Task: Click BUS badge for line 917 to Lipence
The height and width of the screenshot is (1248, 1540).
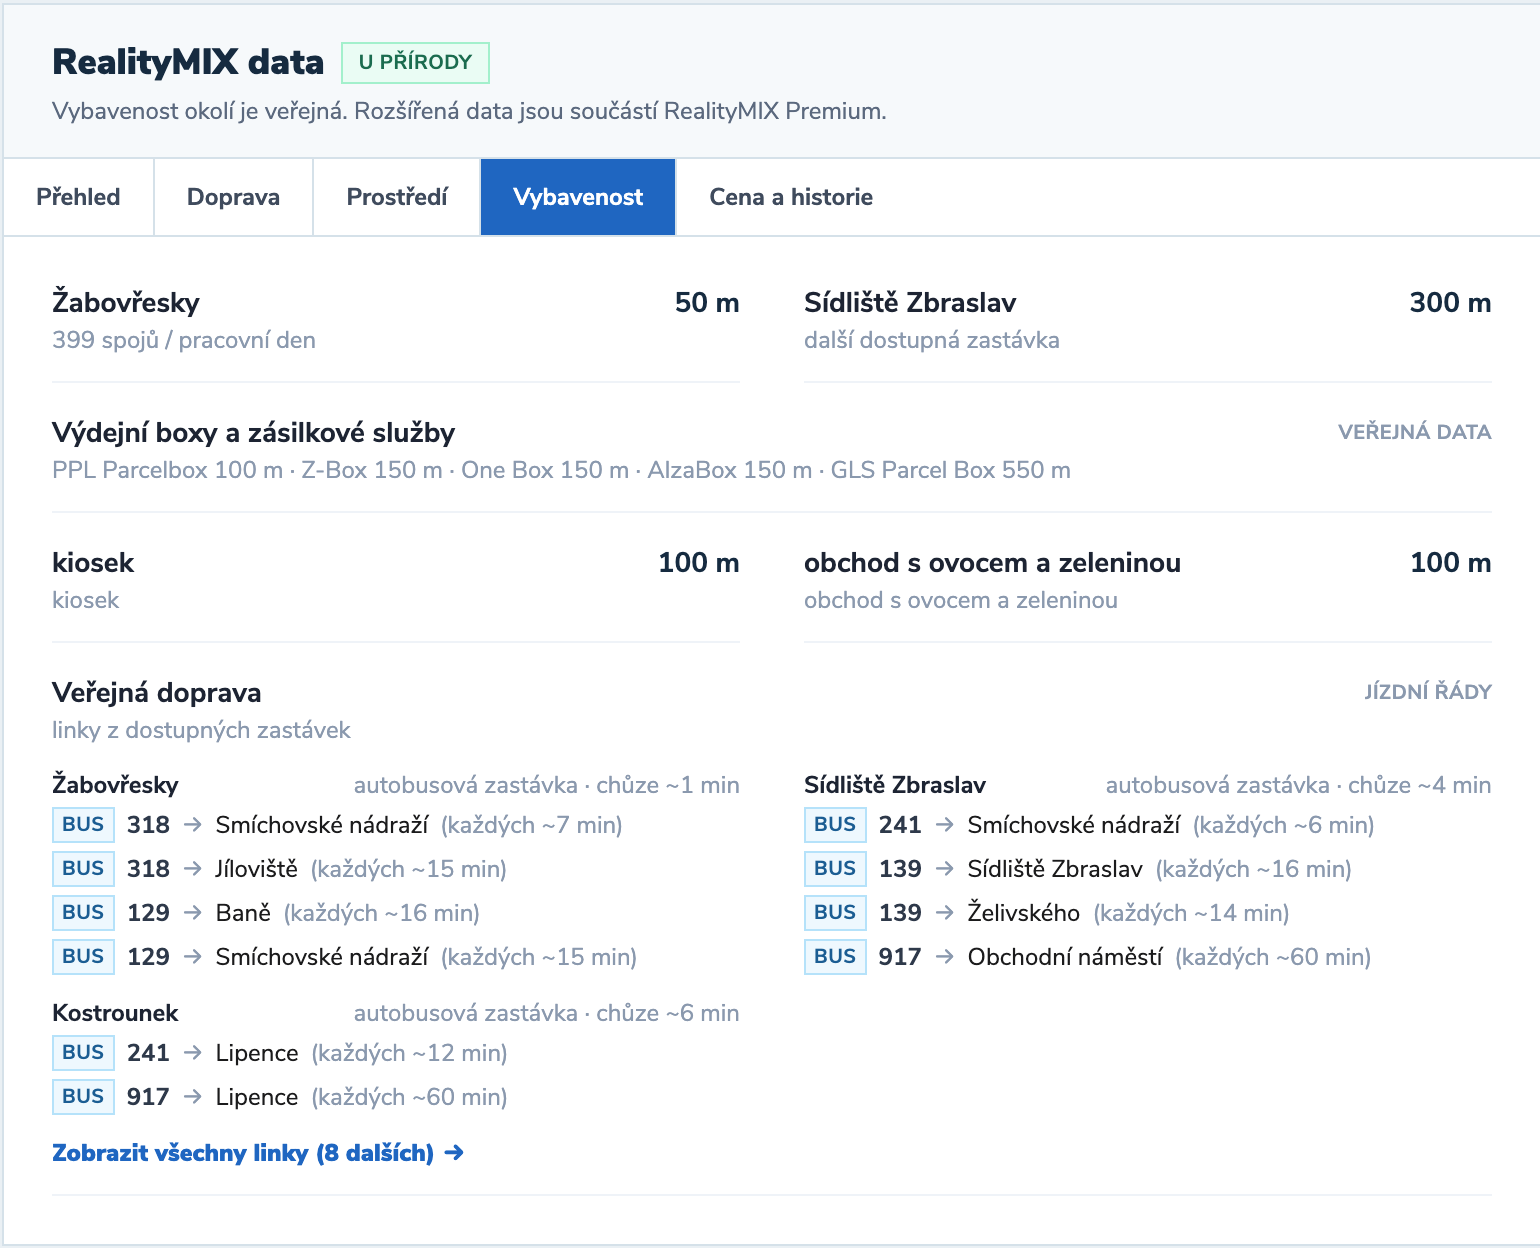Action: (83, 1097)
